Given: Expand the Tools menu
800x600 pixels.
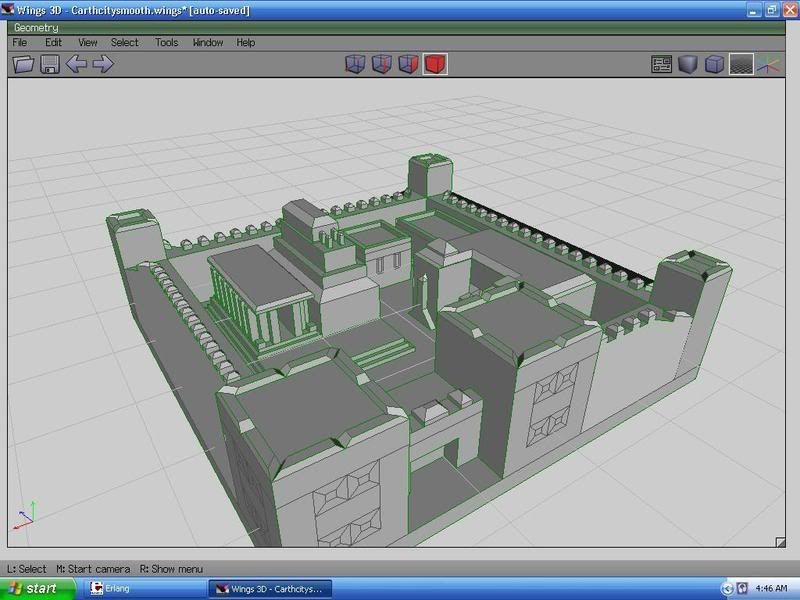Looking at the screenshot, I should pos(166,43).
